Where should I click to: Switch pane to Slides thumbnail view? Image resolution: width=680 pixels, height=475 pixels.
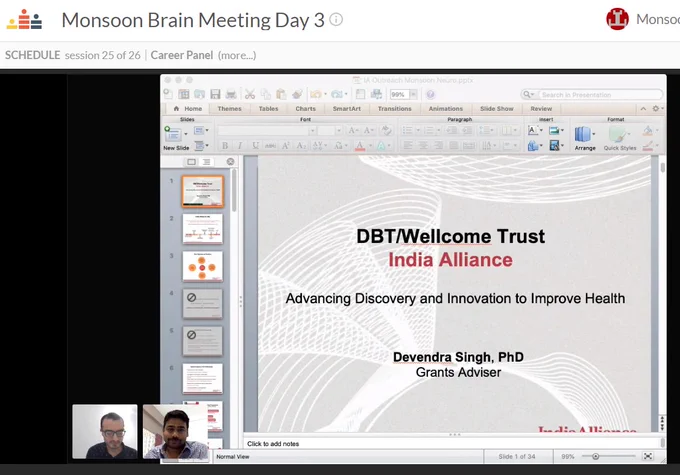[x=191, y=162]
